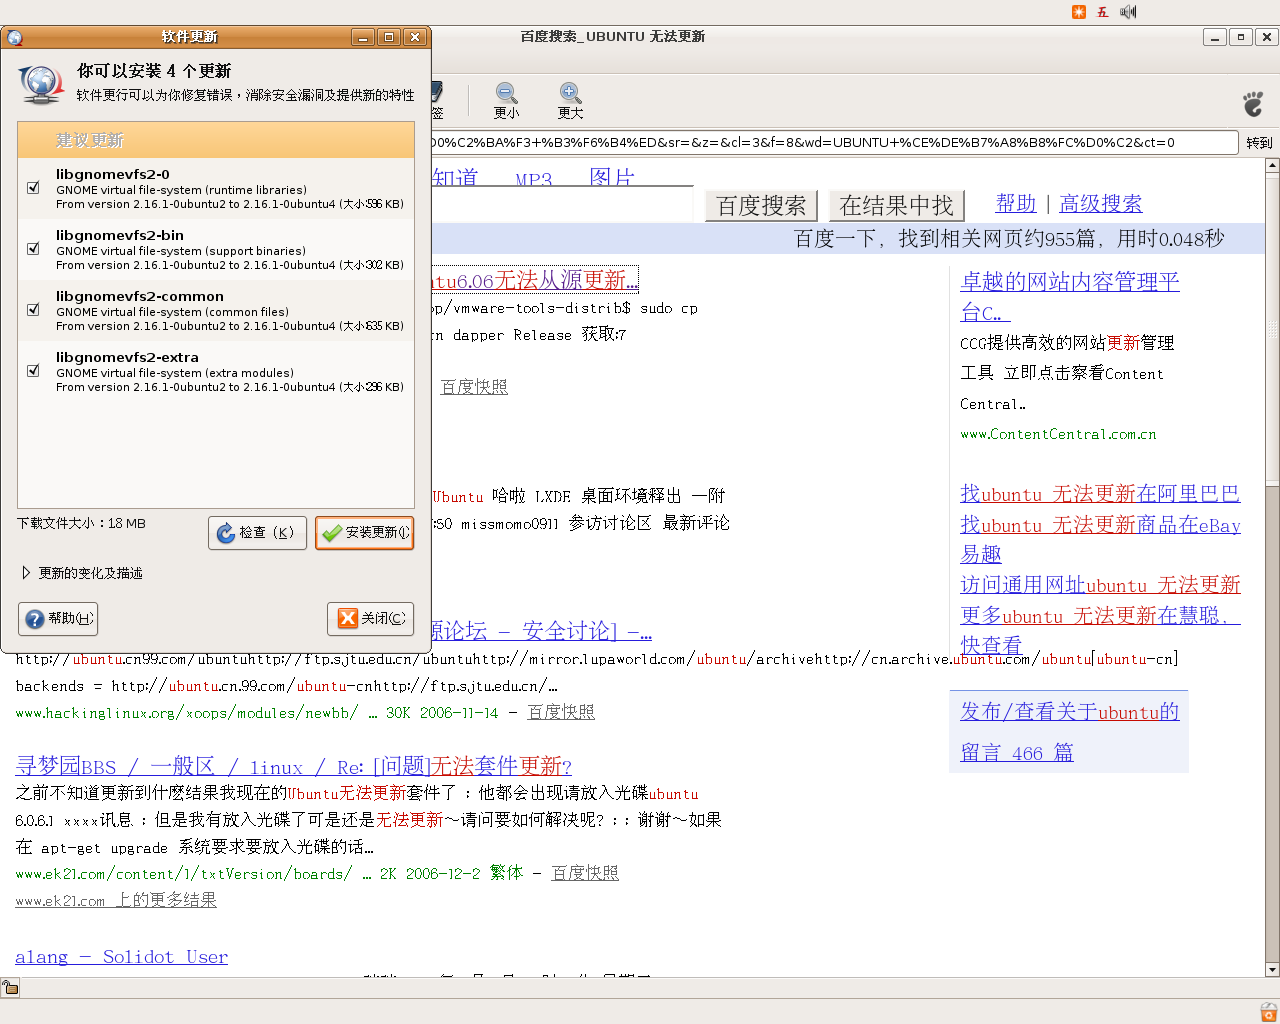Click the orange input method tray icon
This screenshot has width=1280, height=1024.
[1078, 12]
